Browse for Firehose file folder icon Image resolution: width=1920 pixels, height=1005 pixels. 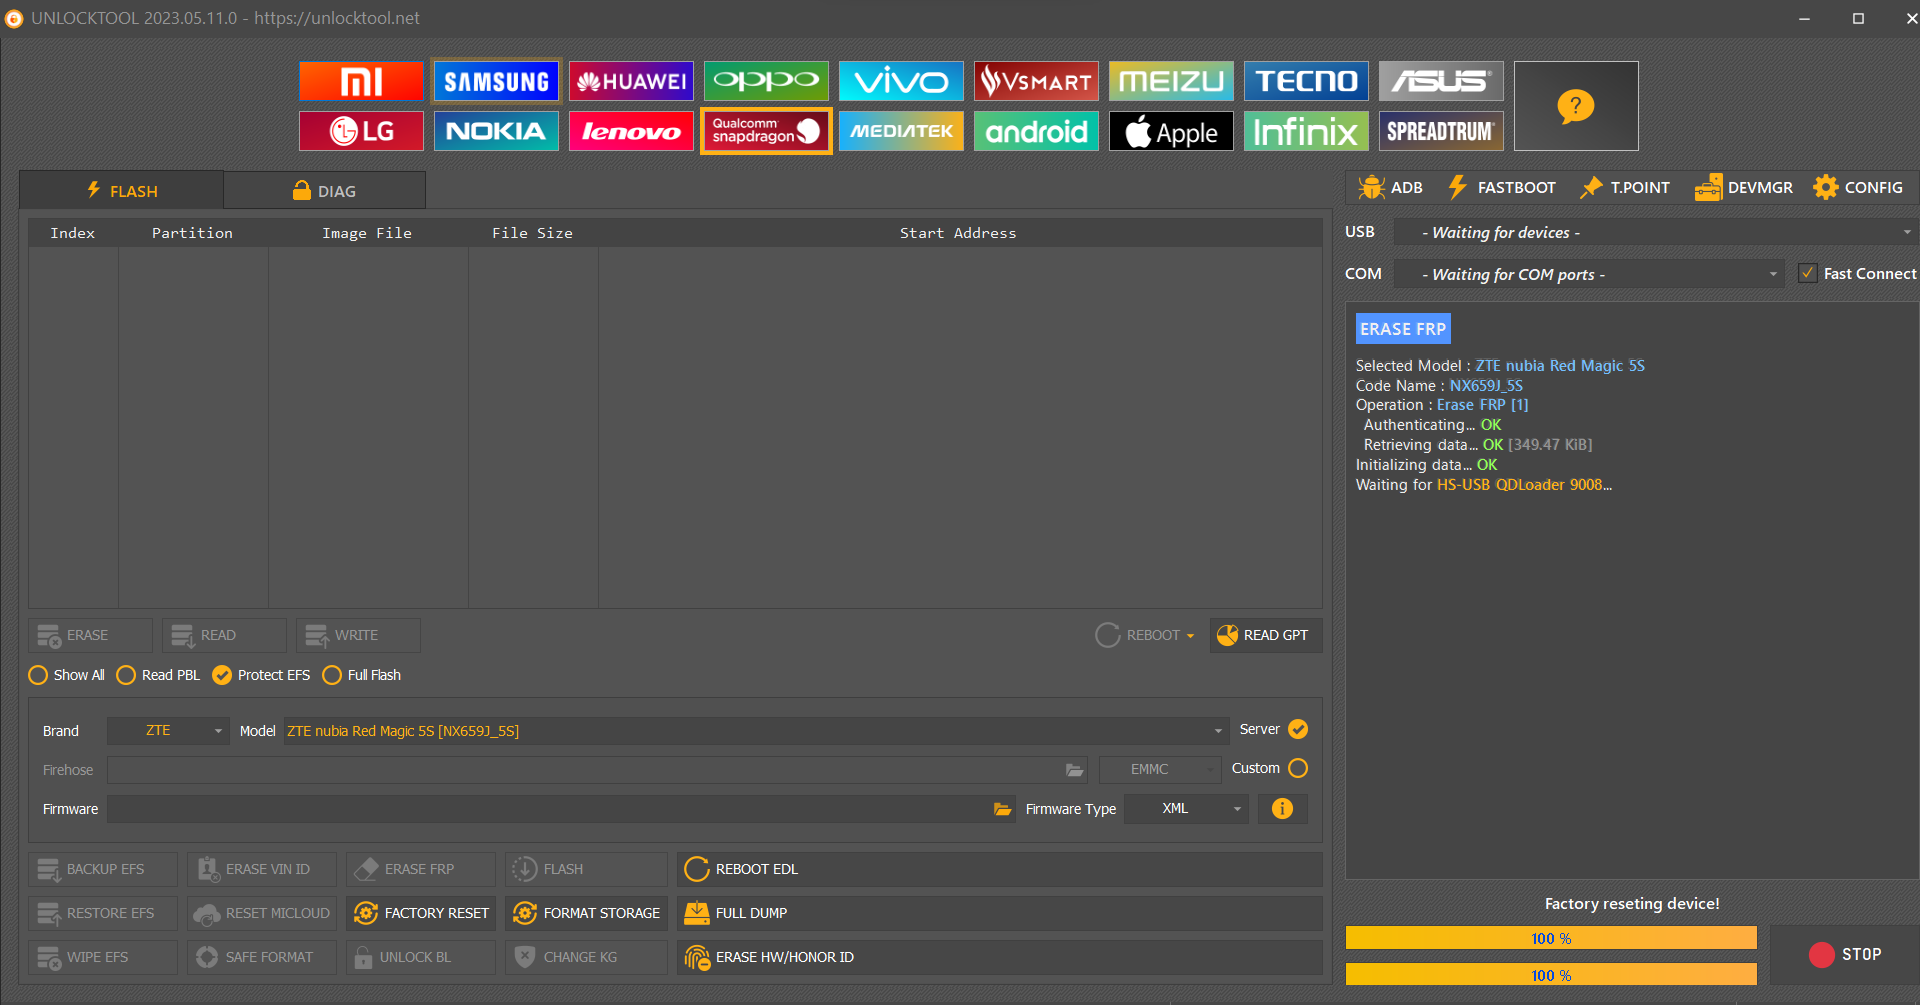1074,770
